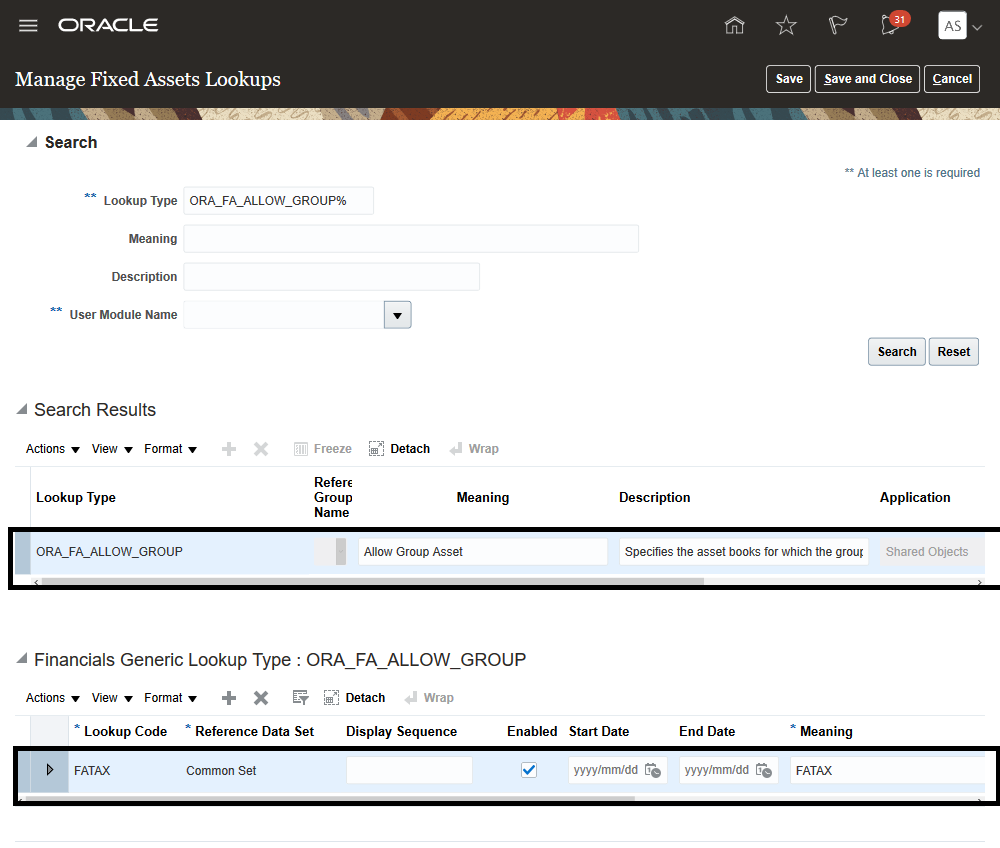The height and width of the screenshot is (848, 1000).
Task: Click the Meaning search field
Action: [411, 238]
